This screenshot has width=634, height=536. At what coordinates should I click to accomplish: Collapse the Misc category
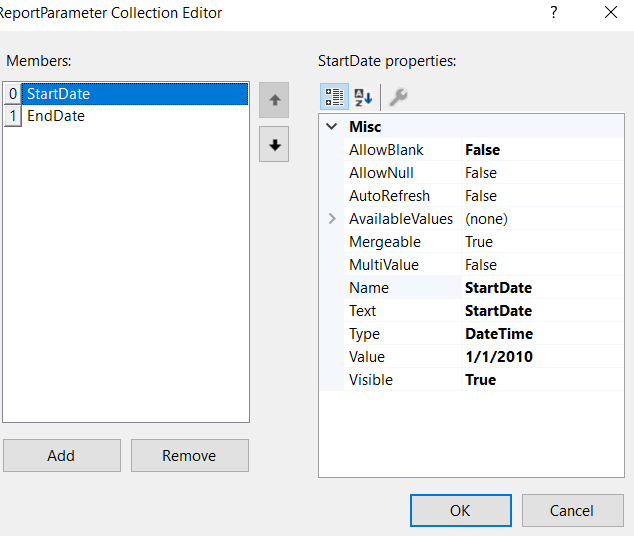(x=332, y=127)
